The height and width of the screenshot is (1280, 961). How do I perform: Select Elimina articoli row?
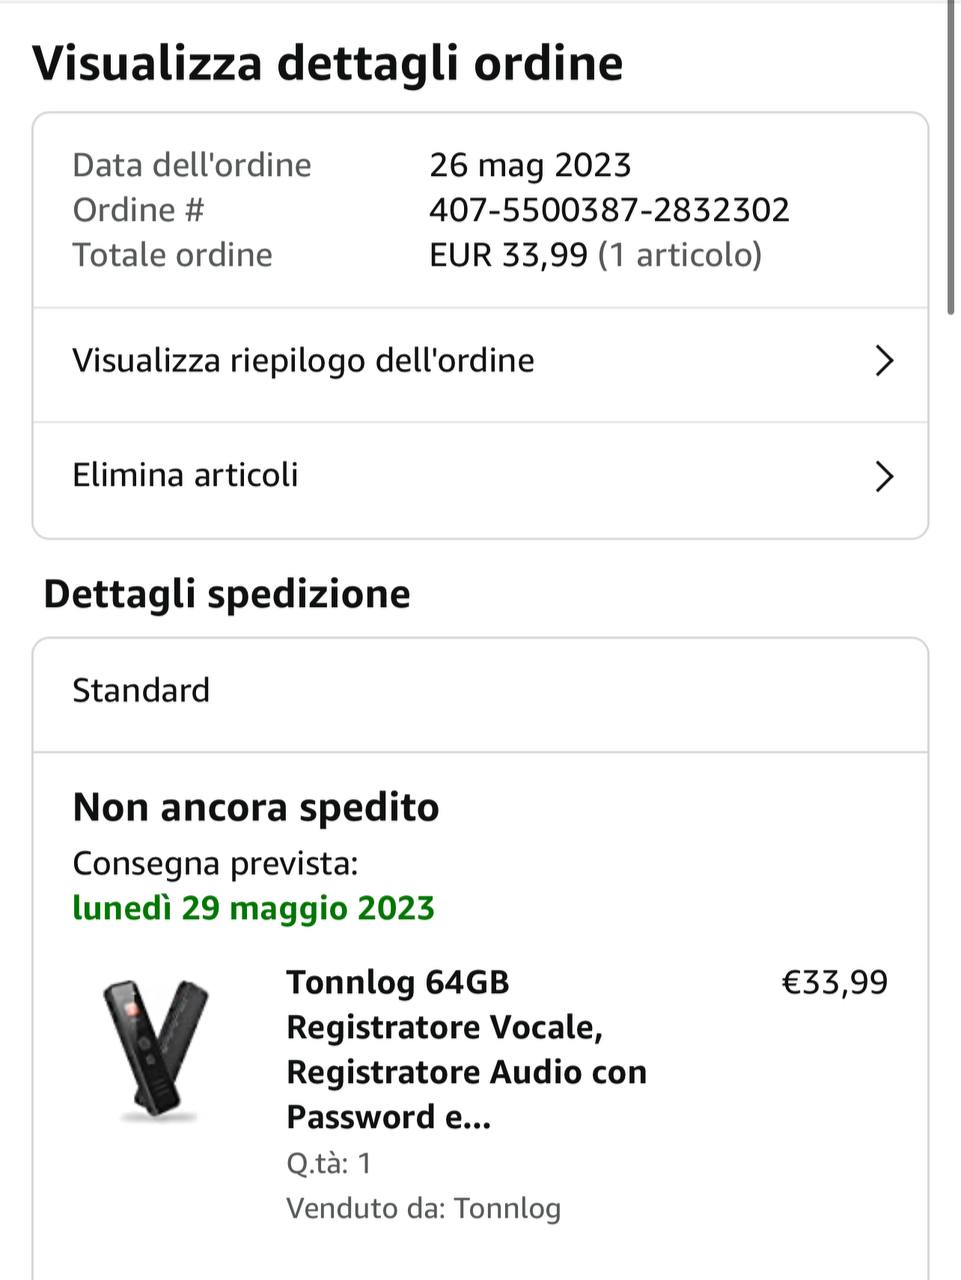(x=186, y=475)
